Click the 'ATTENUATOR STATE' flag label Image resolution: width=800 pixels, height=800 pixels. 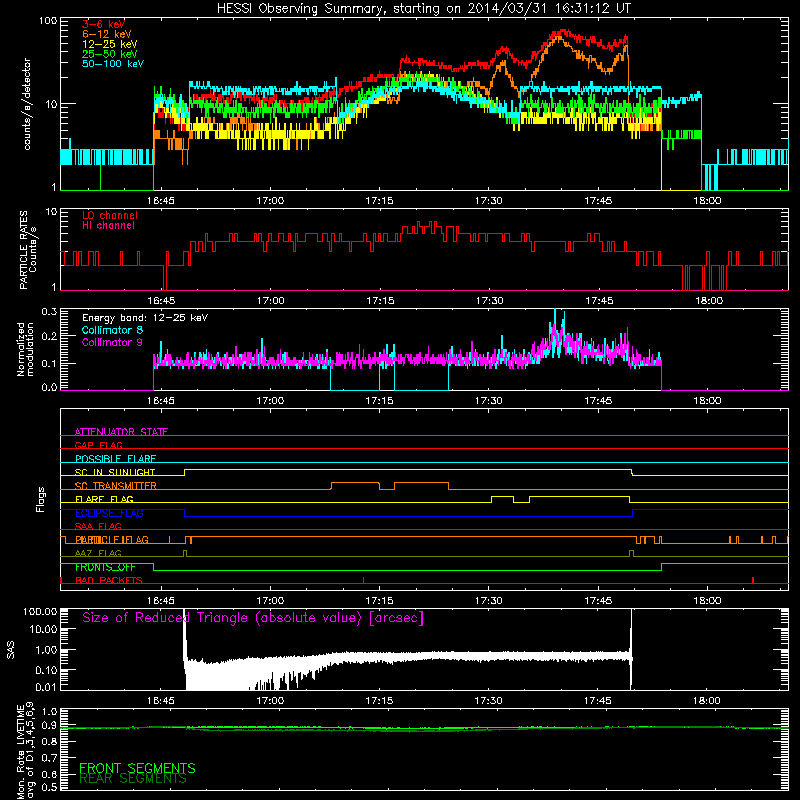[121, 432]
